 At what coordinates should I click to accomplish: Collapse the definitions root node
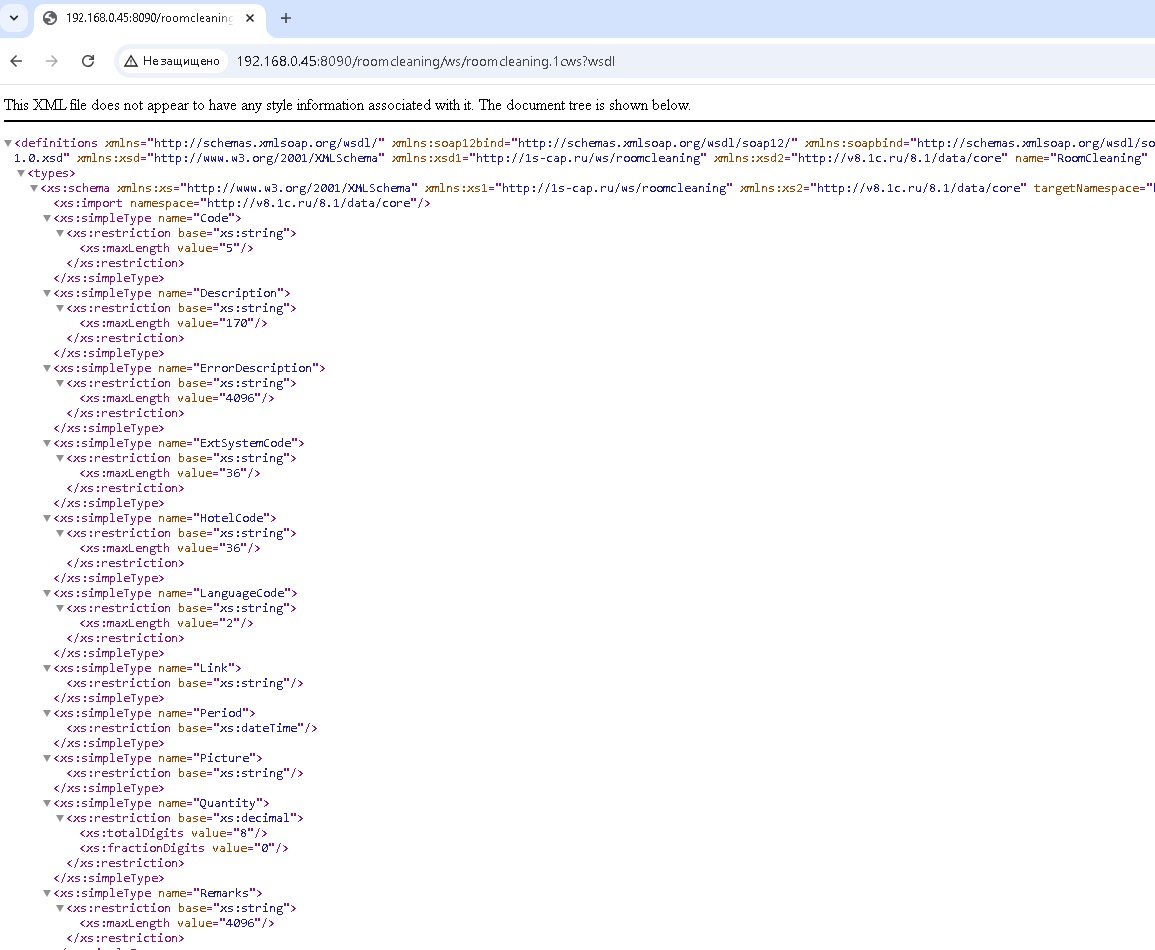pos(9,143)
